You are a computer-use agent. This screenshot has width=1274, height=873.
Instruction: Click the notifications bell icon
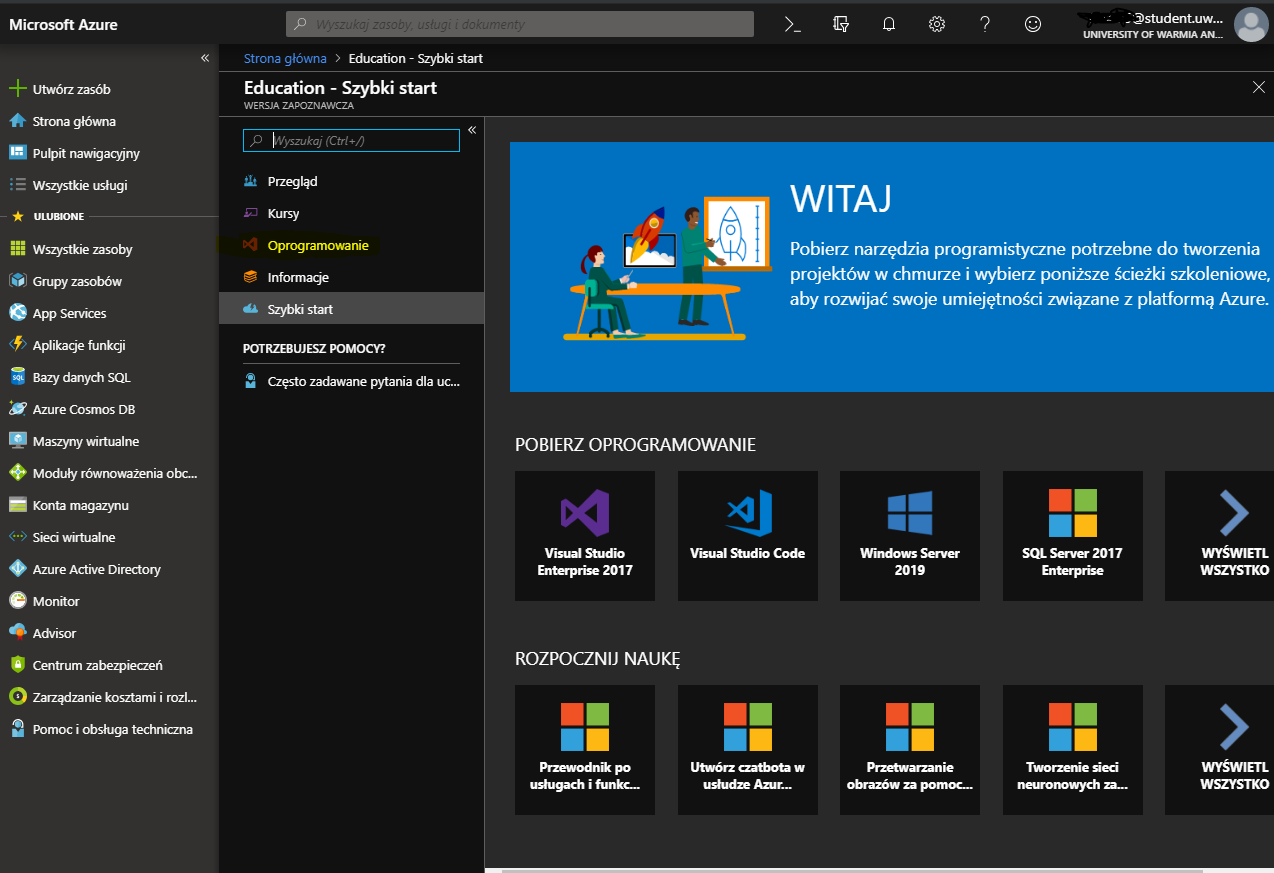coord(888,24)
